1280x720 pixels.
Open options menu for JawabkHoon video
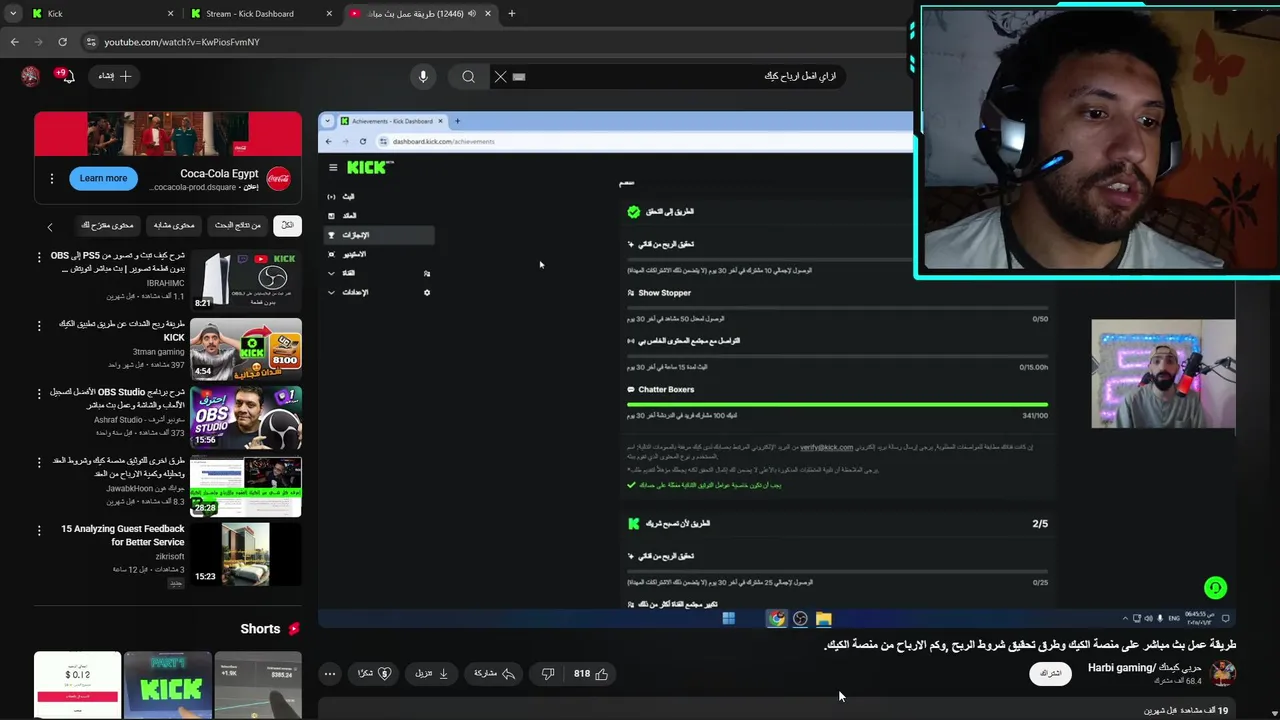point(40,463)
